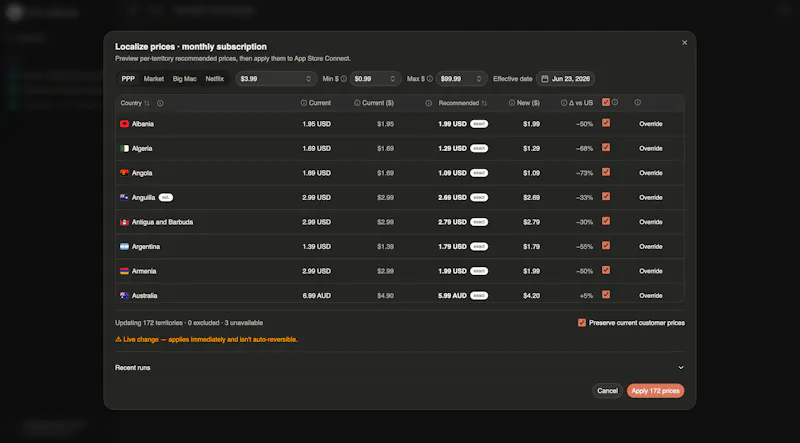The width and height of the screenshot is (800, 443).
Task: Click Override for Armenia
Action: (x=651, y=271)
